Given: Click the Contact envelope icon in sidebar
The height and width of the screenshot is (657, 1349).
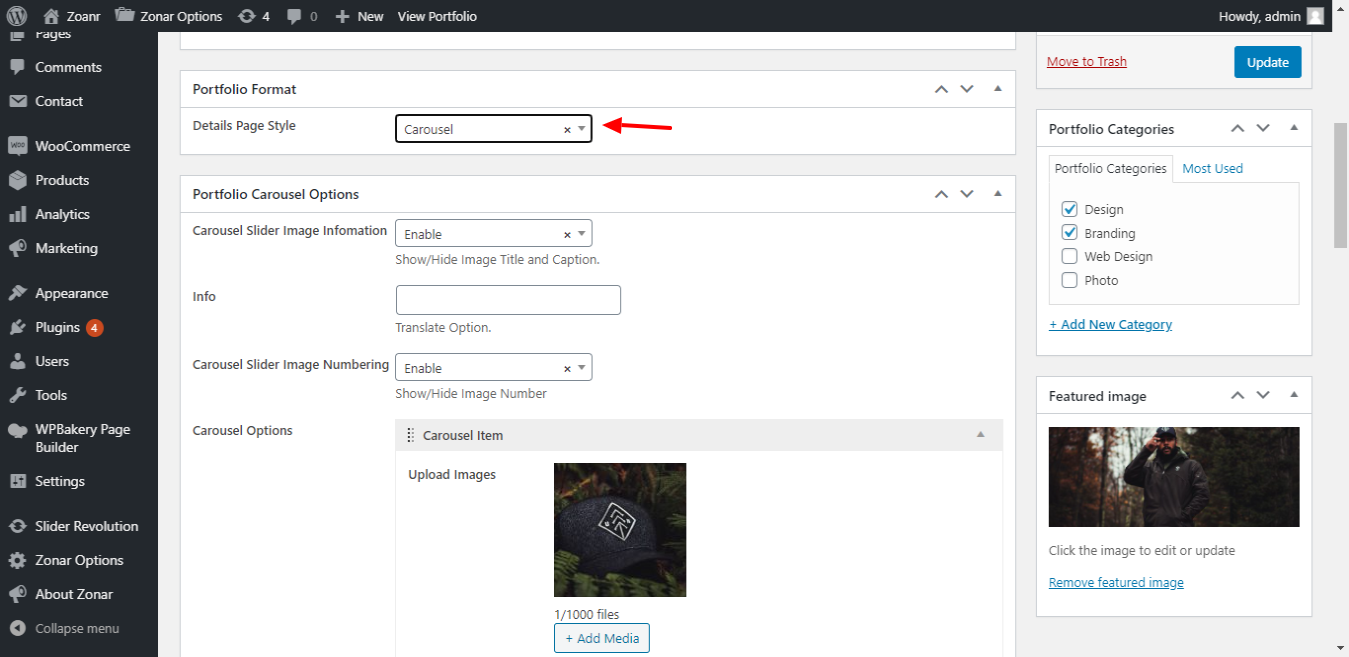Looking at the screenshot, I should 17,101.
